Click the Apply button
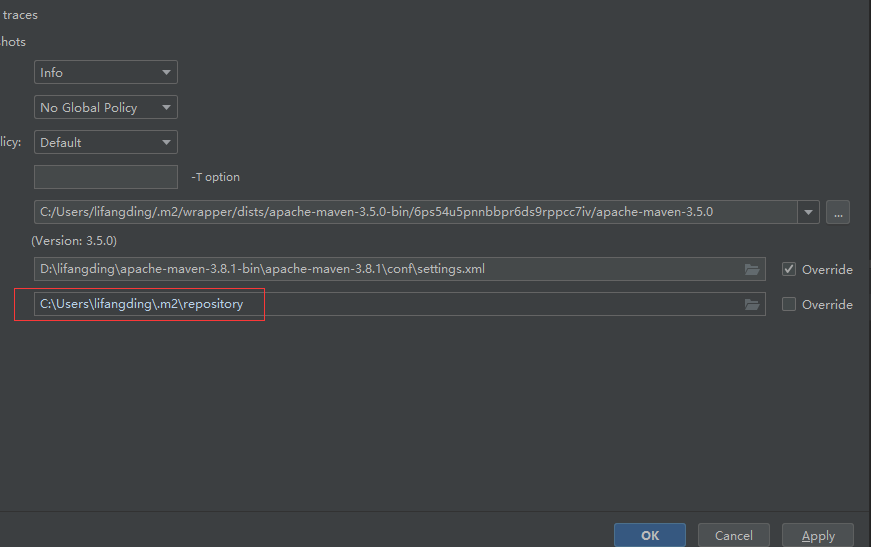This screenshot has height=547, width=871. (x=818, y=535)
